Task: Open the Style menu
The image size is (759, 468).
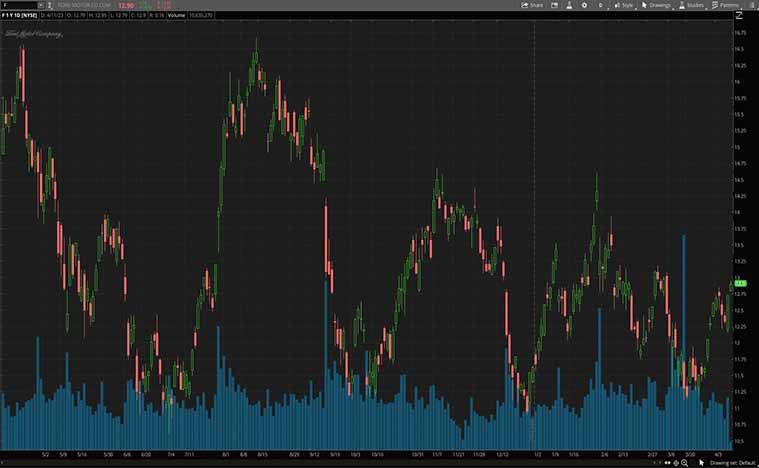Action: click(624, 5)
